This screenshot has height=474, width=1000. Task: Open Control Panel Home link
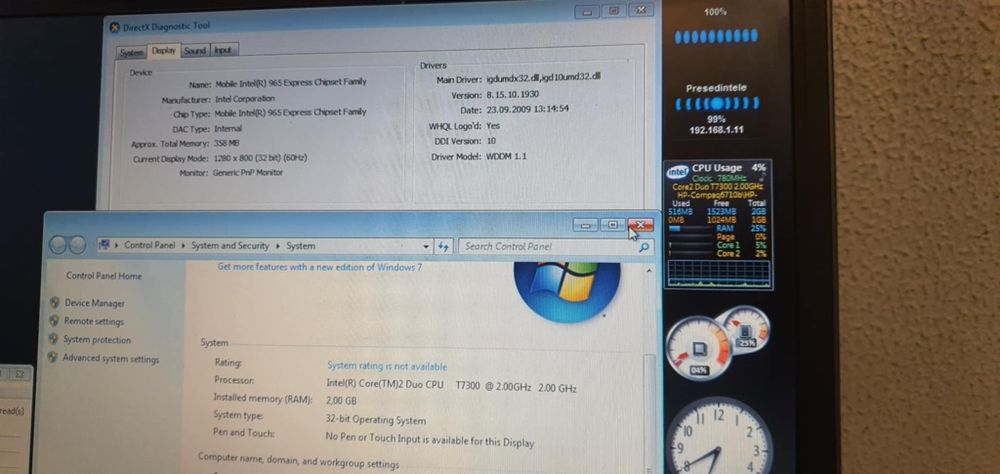click(x=104, y=276)
